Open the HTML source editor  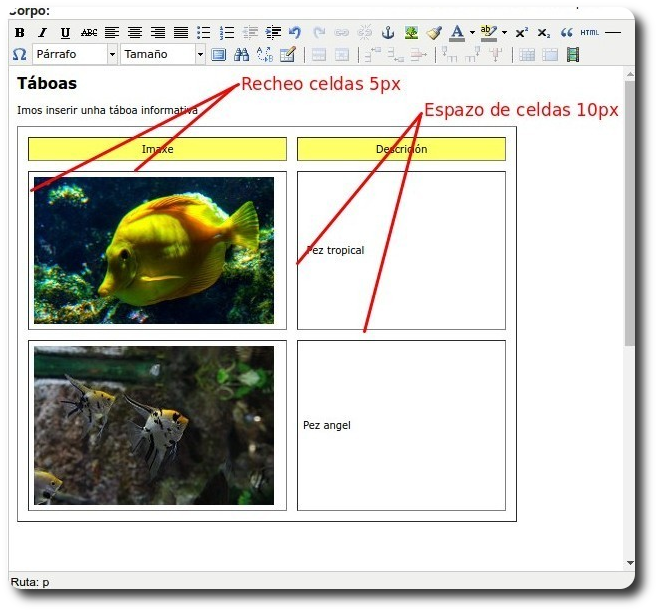[x=590, y=33]
